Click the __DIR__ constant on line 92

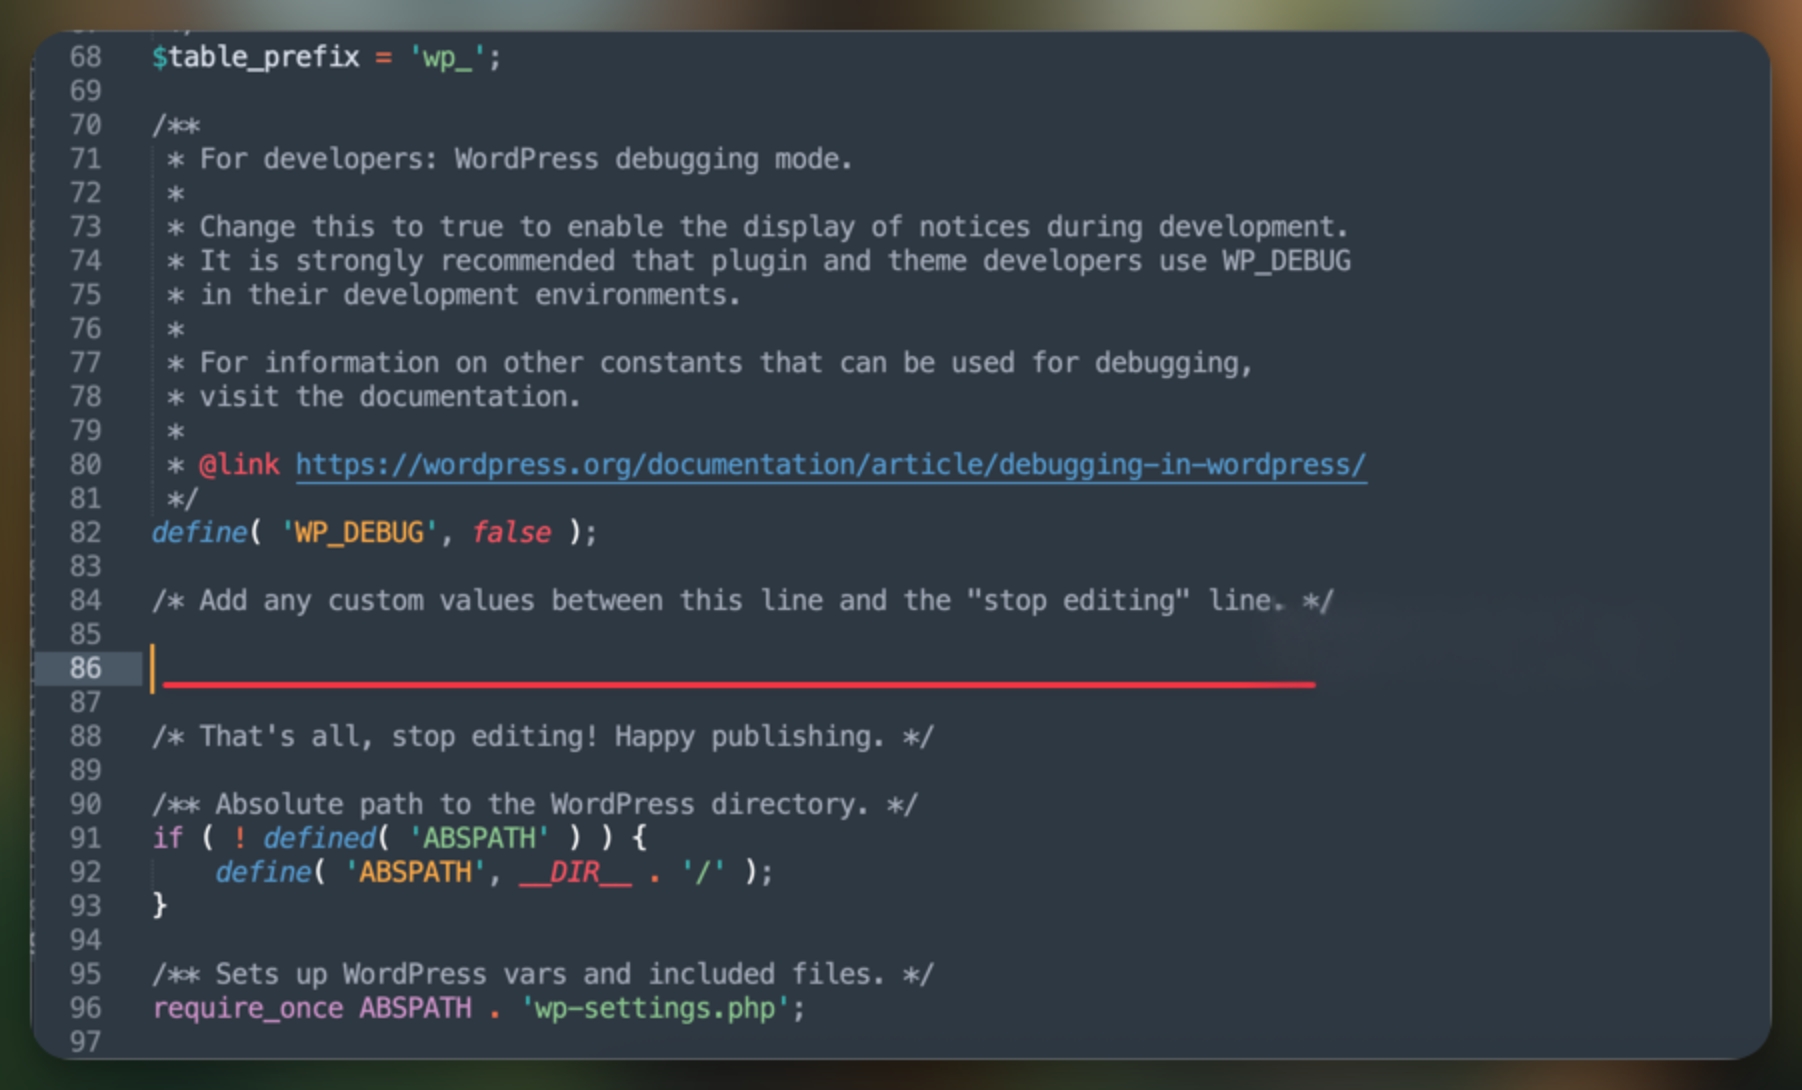click(x=575, y=872)
